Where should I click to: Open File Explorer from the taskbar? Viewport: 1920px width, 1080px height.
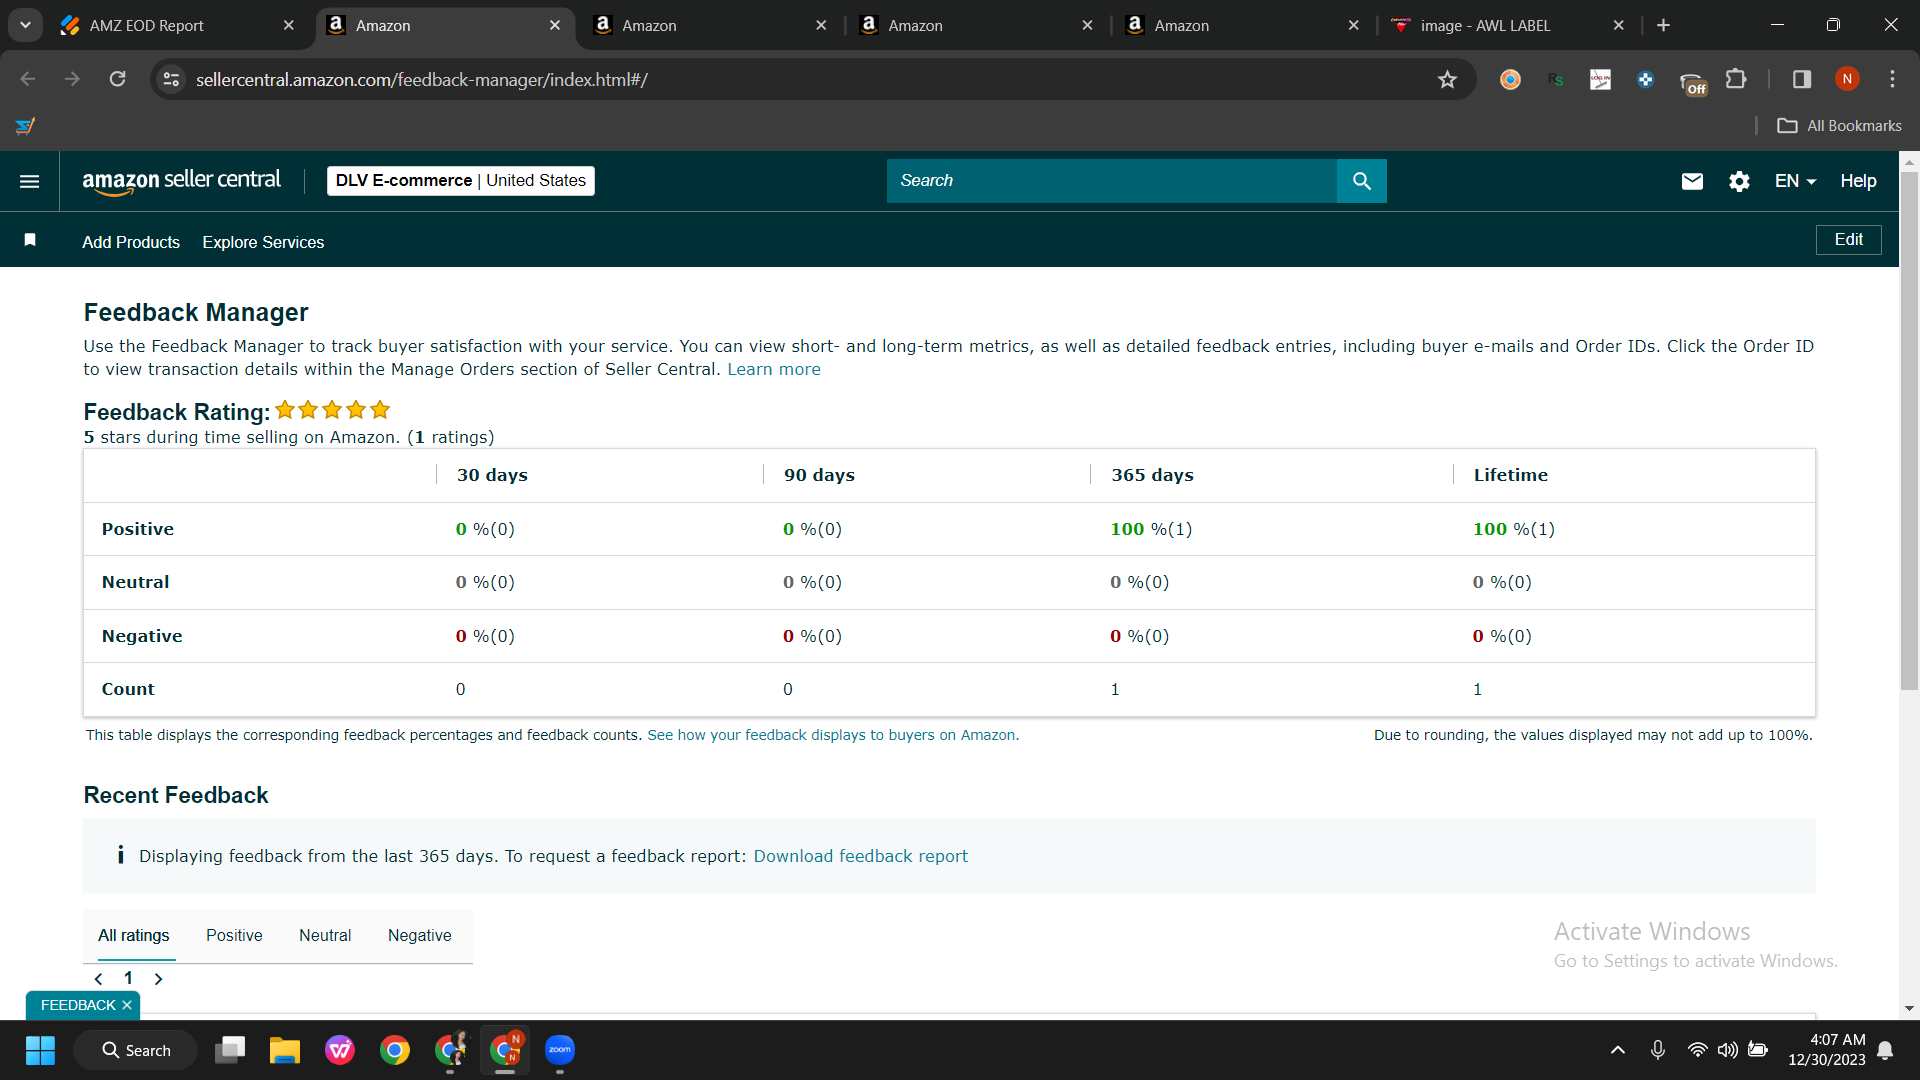pos(285,1050)
